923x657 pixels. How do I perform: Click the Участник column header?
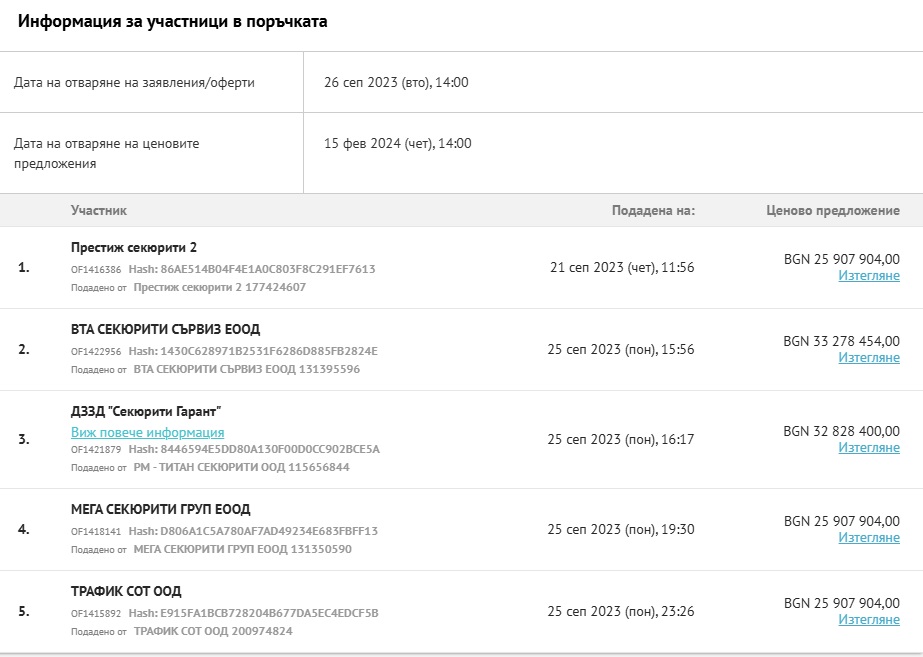click(99, 211)
